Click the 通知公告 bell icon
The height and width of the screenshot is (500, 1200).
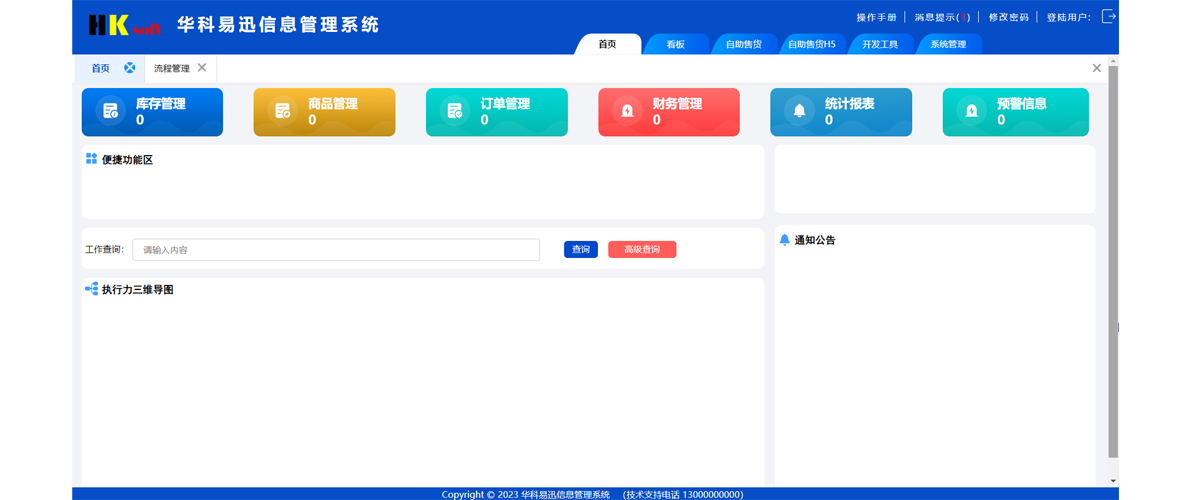point(784,240)
